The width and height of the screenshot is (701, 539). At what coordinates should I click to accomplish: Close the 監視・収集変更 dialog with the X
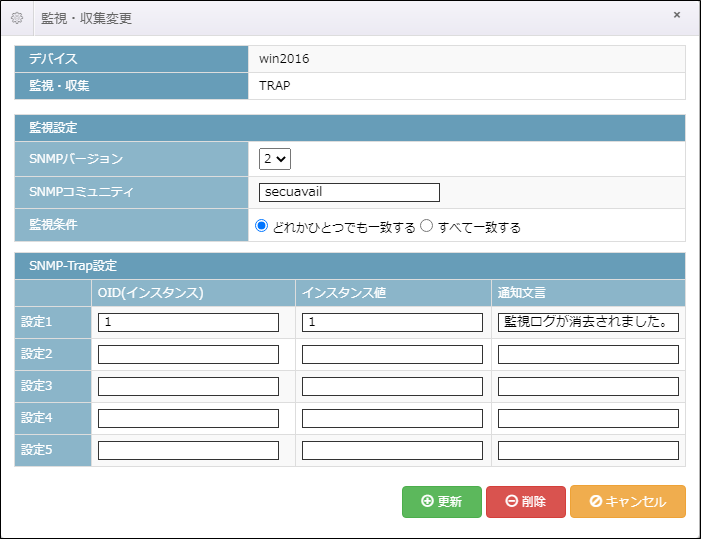click(676, 15)
